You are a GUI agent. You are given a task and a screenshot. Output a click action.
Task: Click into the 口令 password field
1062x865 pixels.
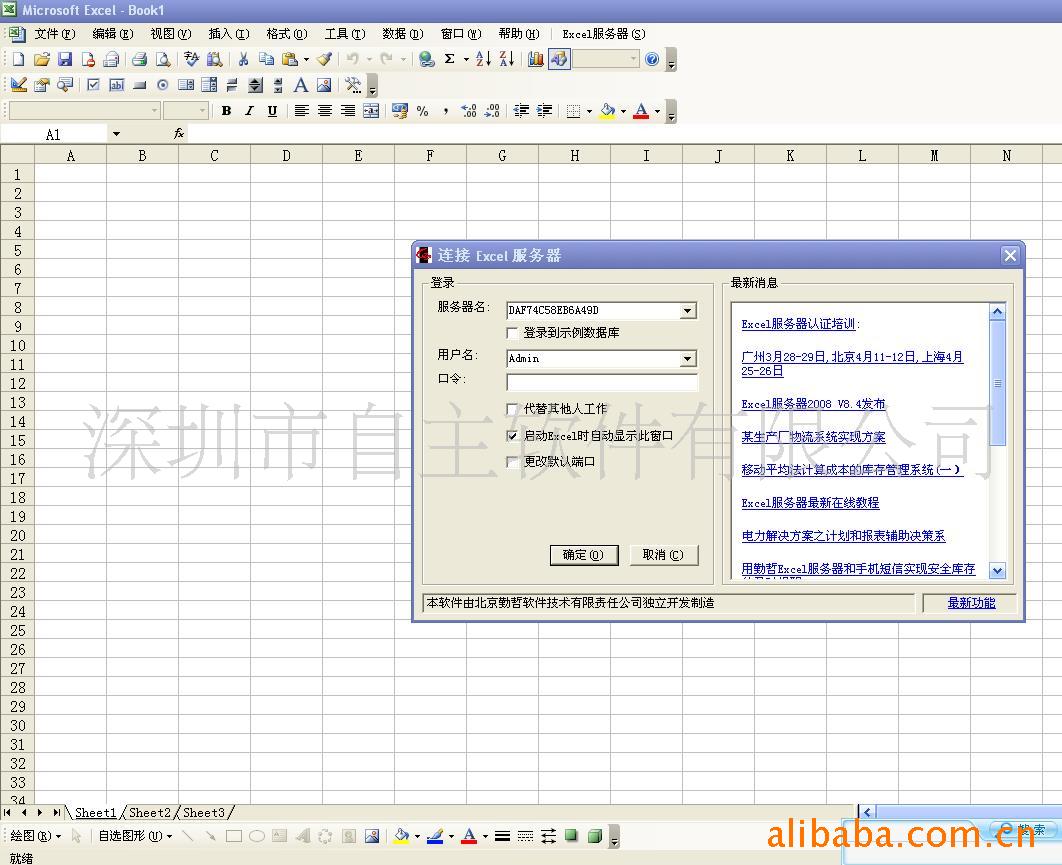[601, 383]
